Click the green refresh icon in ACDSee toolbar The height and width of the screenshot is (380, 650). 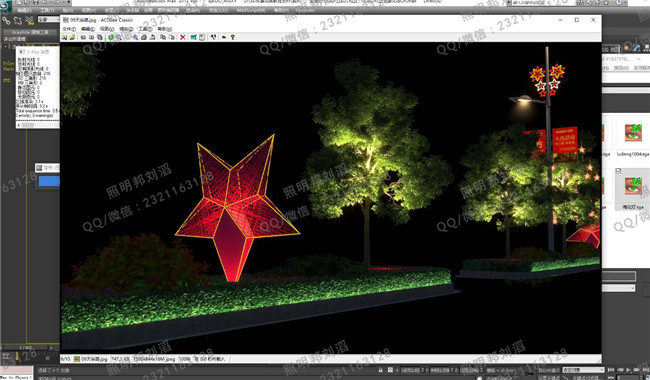click(x=111, y=37)
